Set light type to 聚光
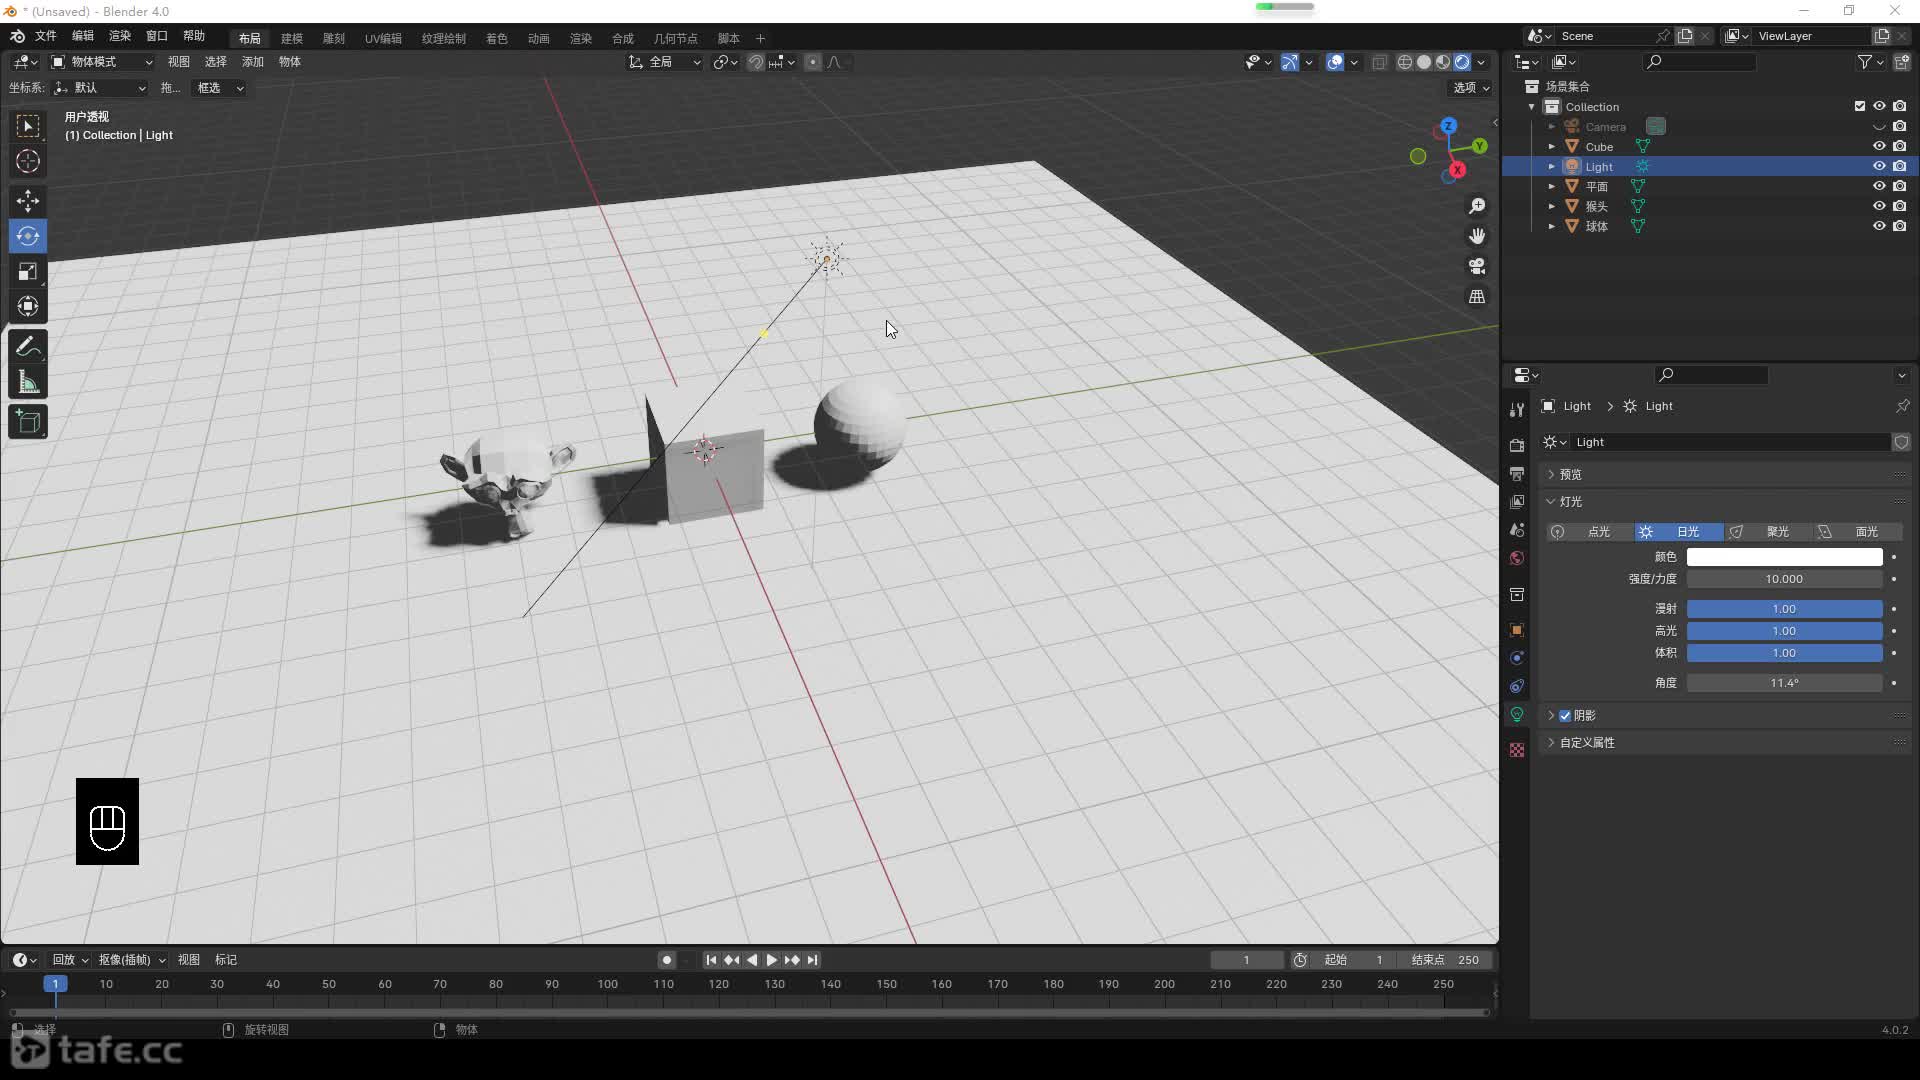This screenshot has height=1080, width=1920. pos(1768,532)
